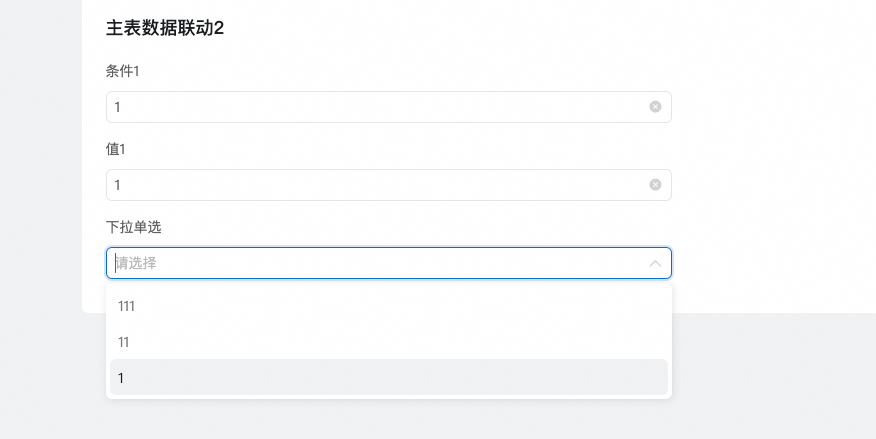Click the 条件1 field label
This screenshot has width=876, height=439.
point(123,71)
